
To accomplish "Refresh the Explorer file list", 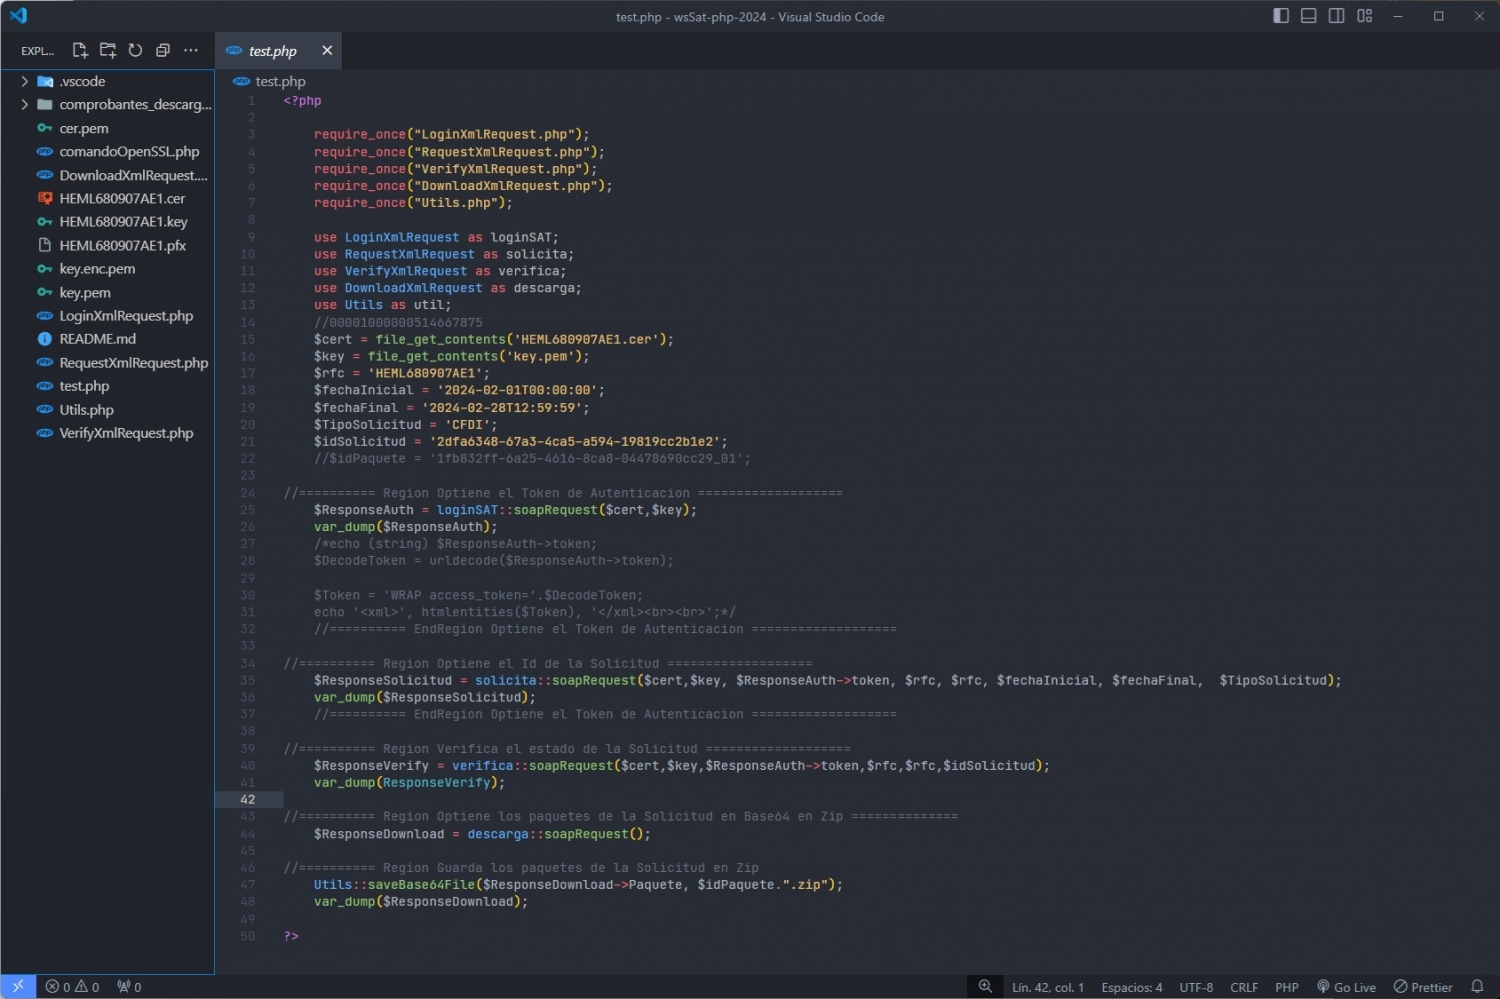I will (135, 50).
